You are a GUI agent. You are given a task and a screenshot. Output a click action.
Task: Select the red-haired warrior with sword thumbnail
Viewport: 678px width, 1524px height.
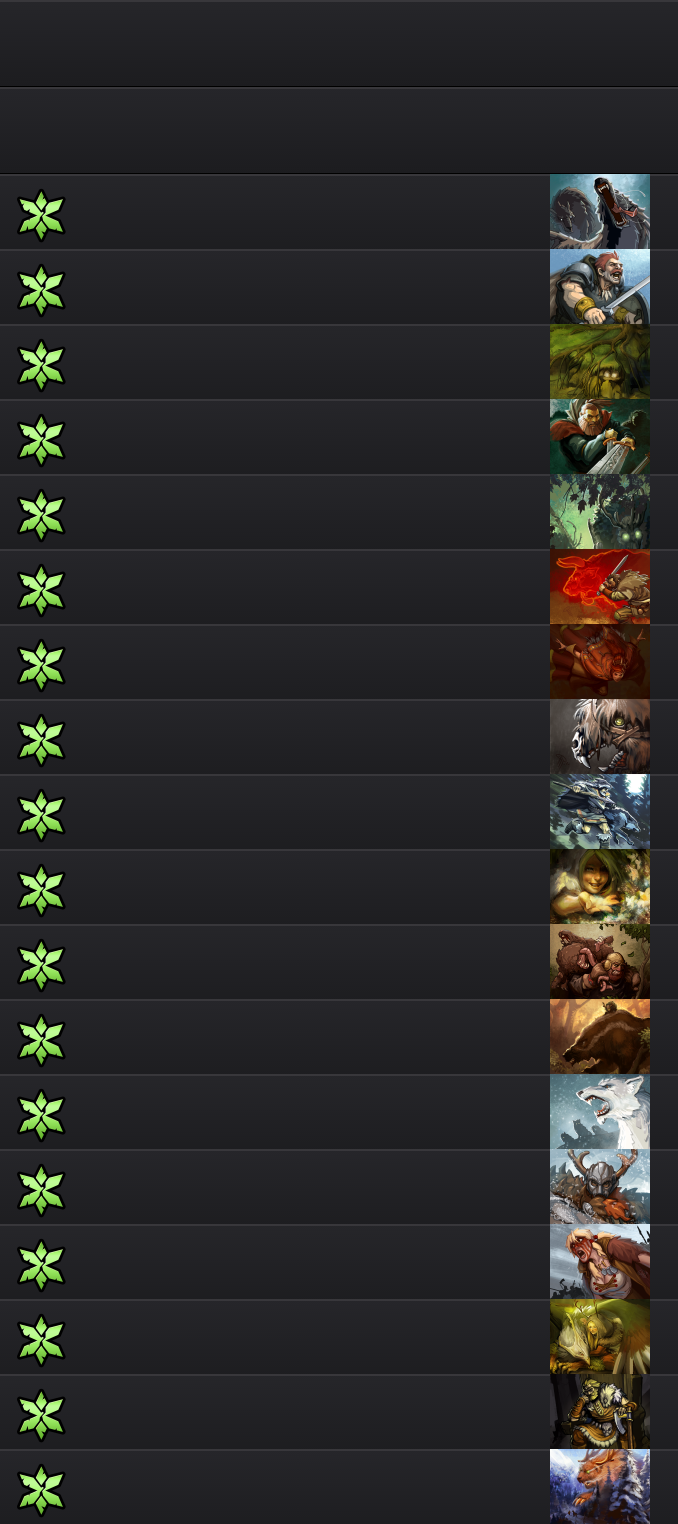[x=600, y=287]
